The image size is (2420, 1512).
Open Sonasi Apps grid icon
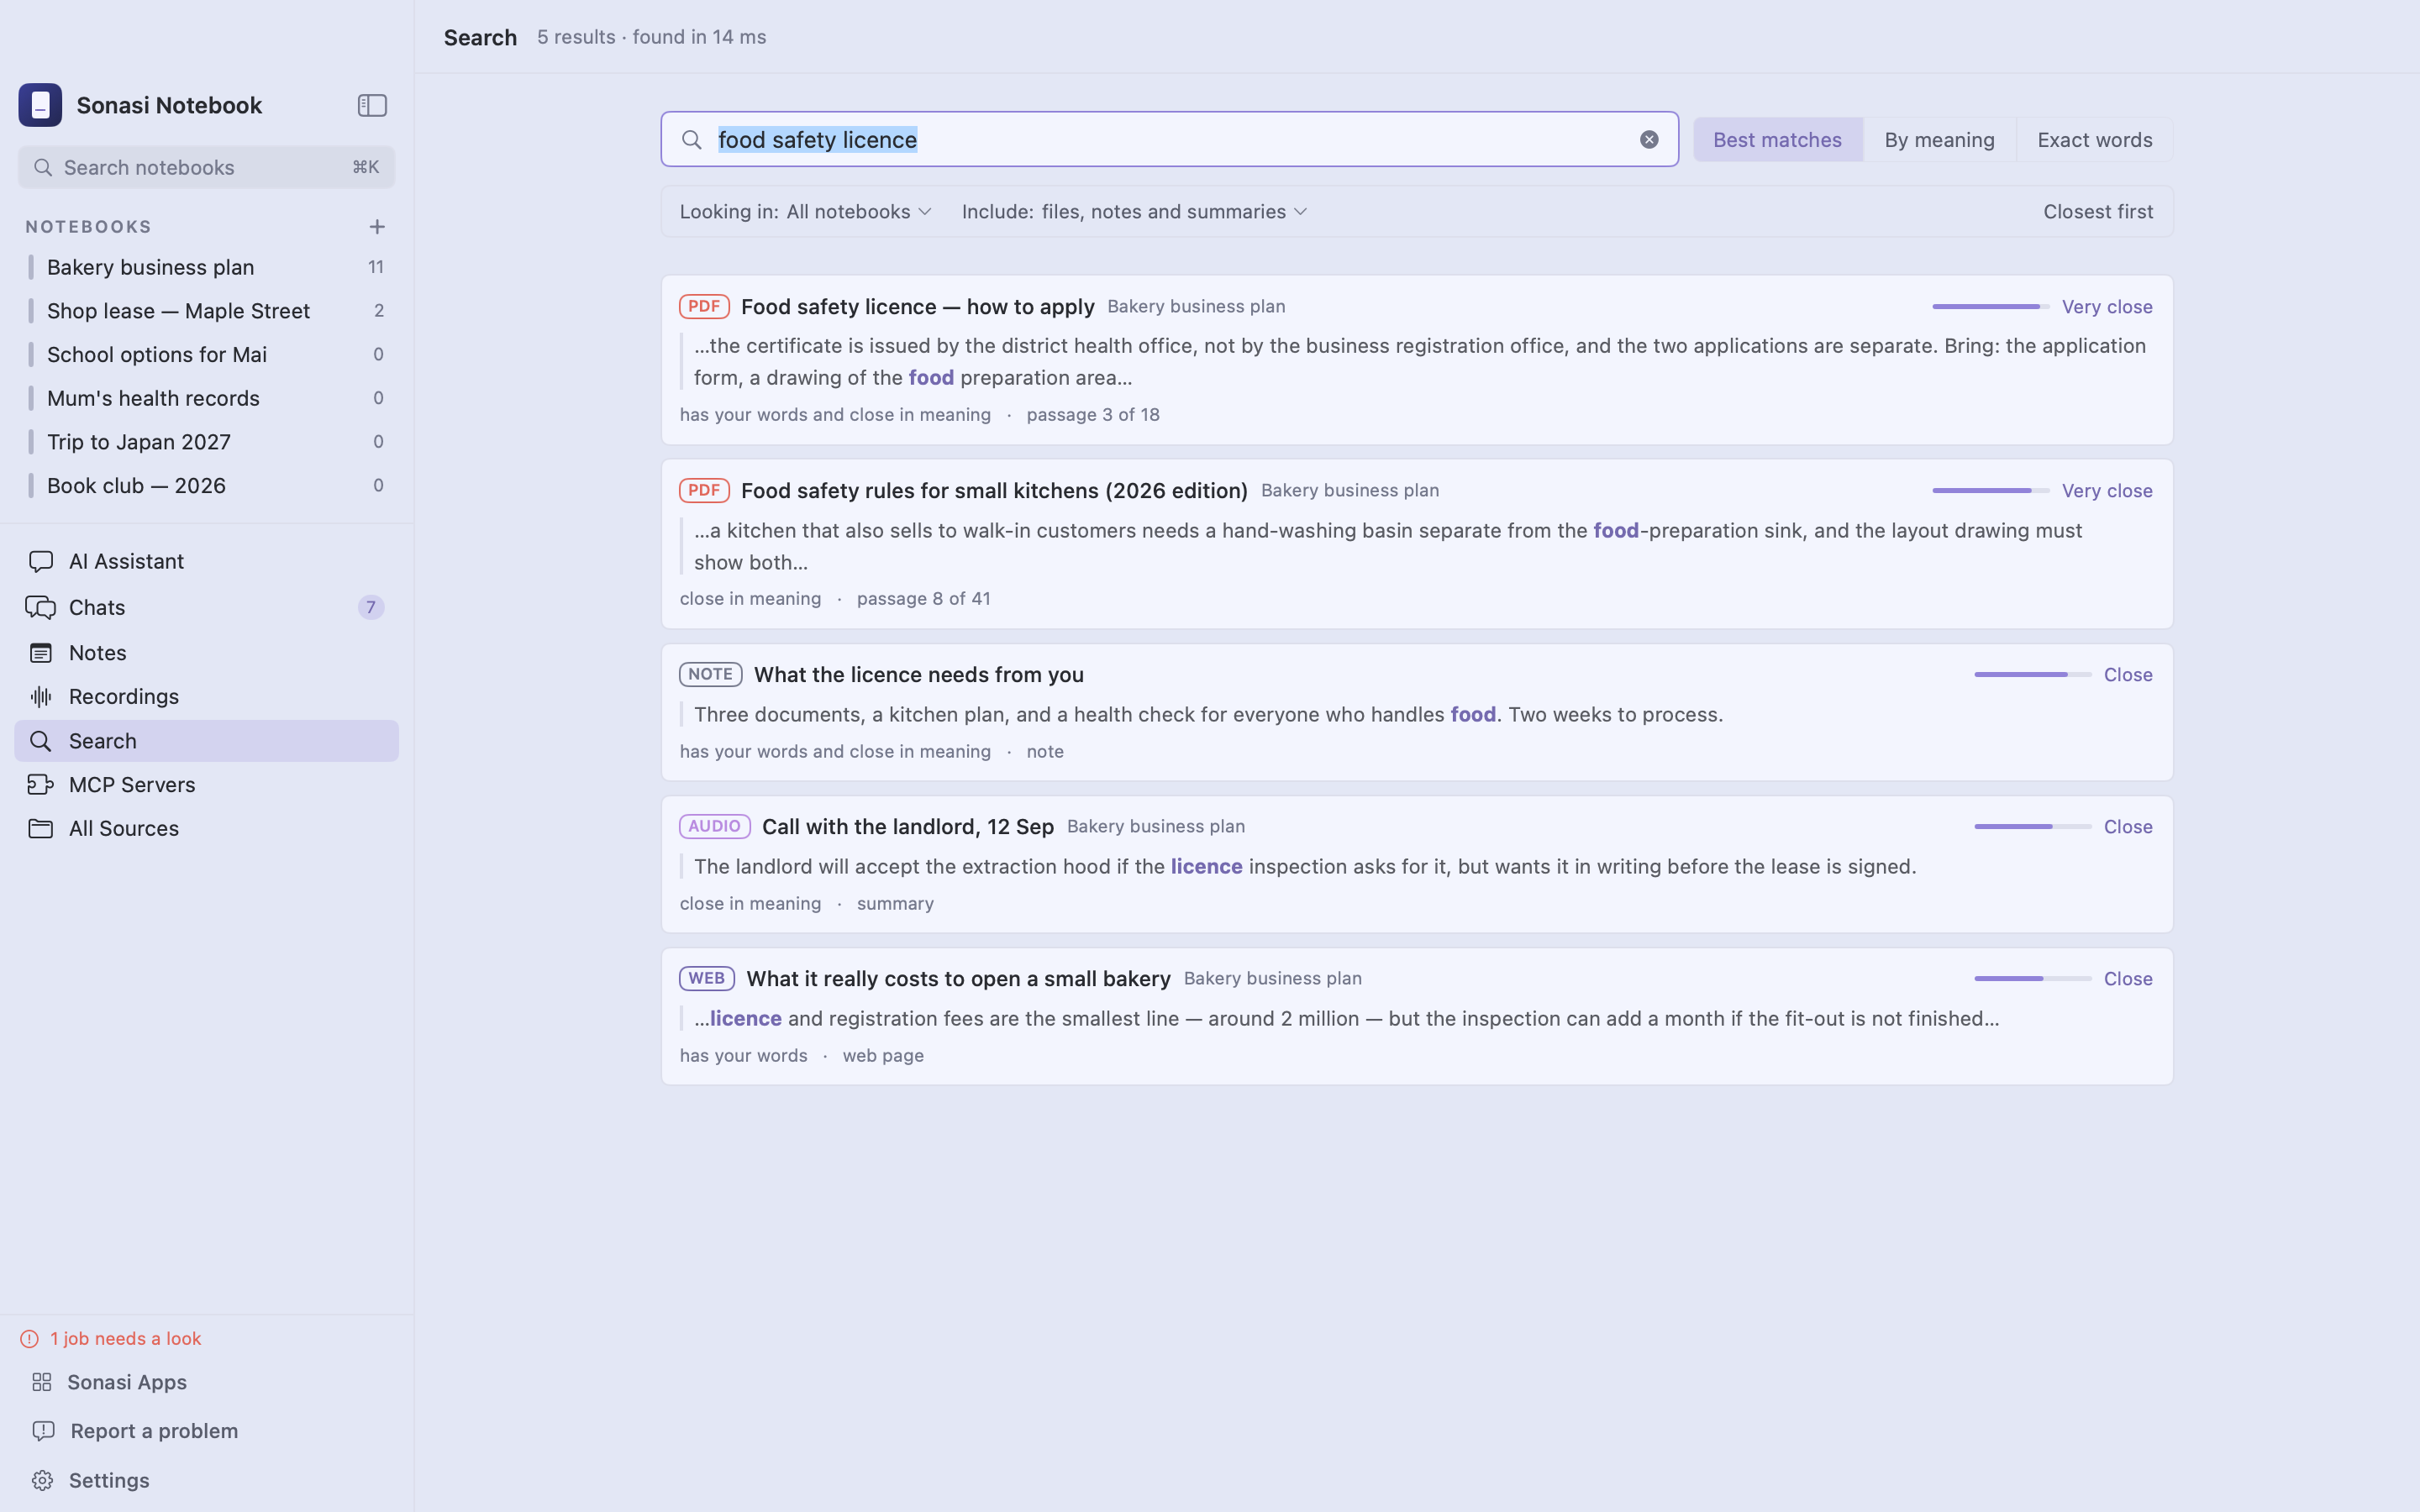42,1382
